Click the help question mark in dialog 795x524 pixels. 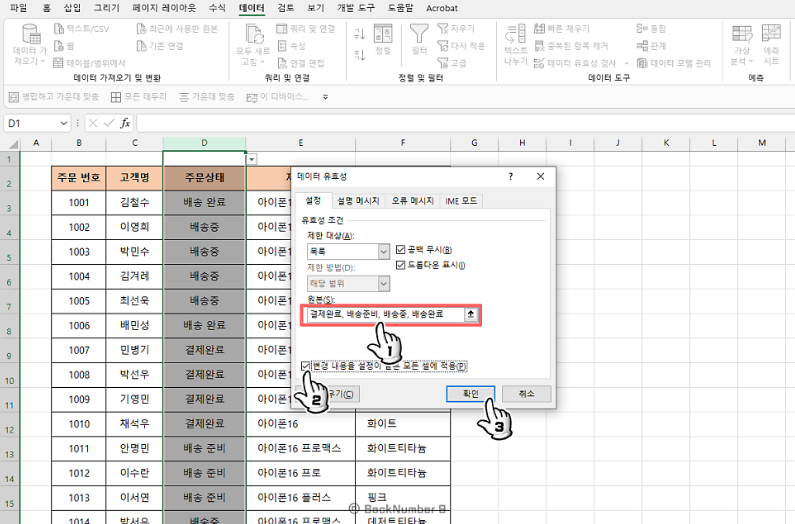click(x=512, y=175)
